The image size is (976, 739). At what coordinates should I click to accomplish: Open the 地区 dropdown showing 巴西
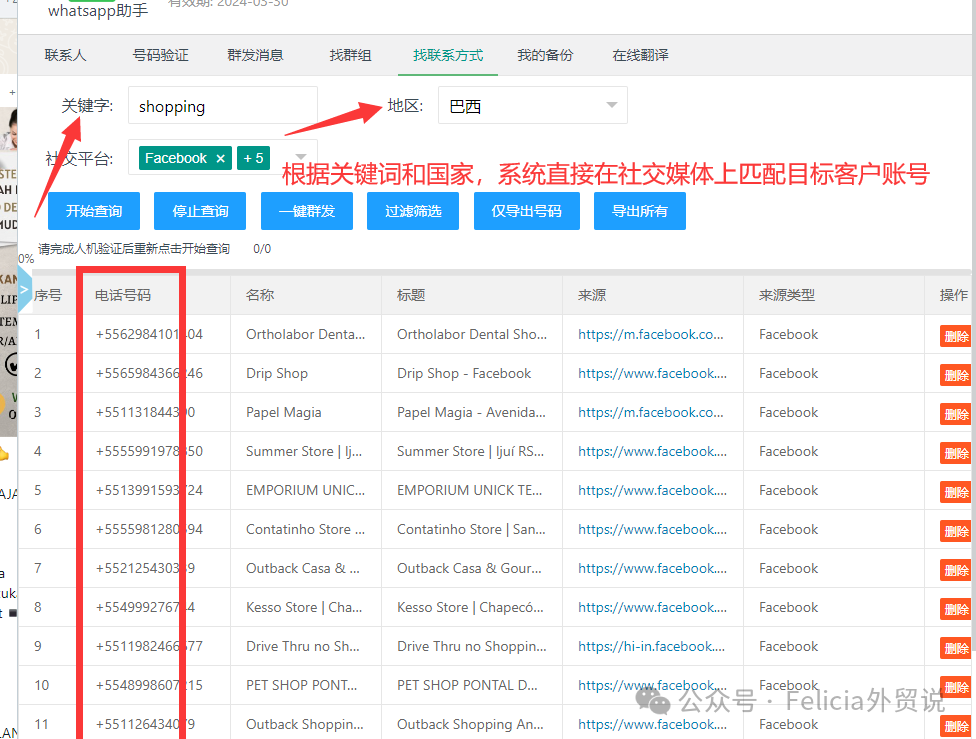coord(533,106)
